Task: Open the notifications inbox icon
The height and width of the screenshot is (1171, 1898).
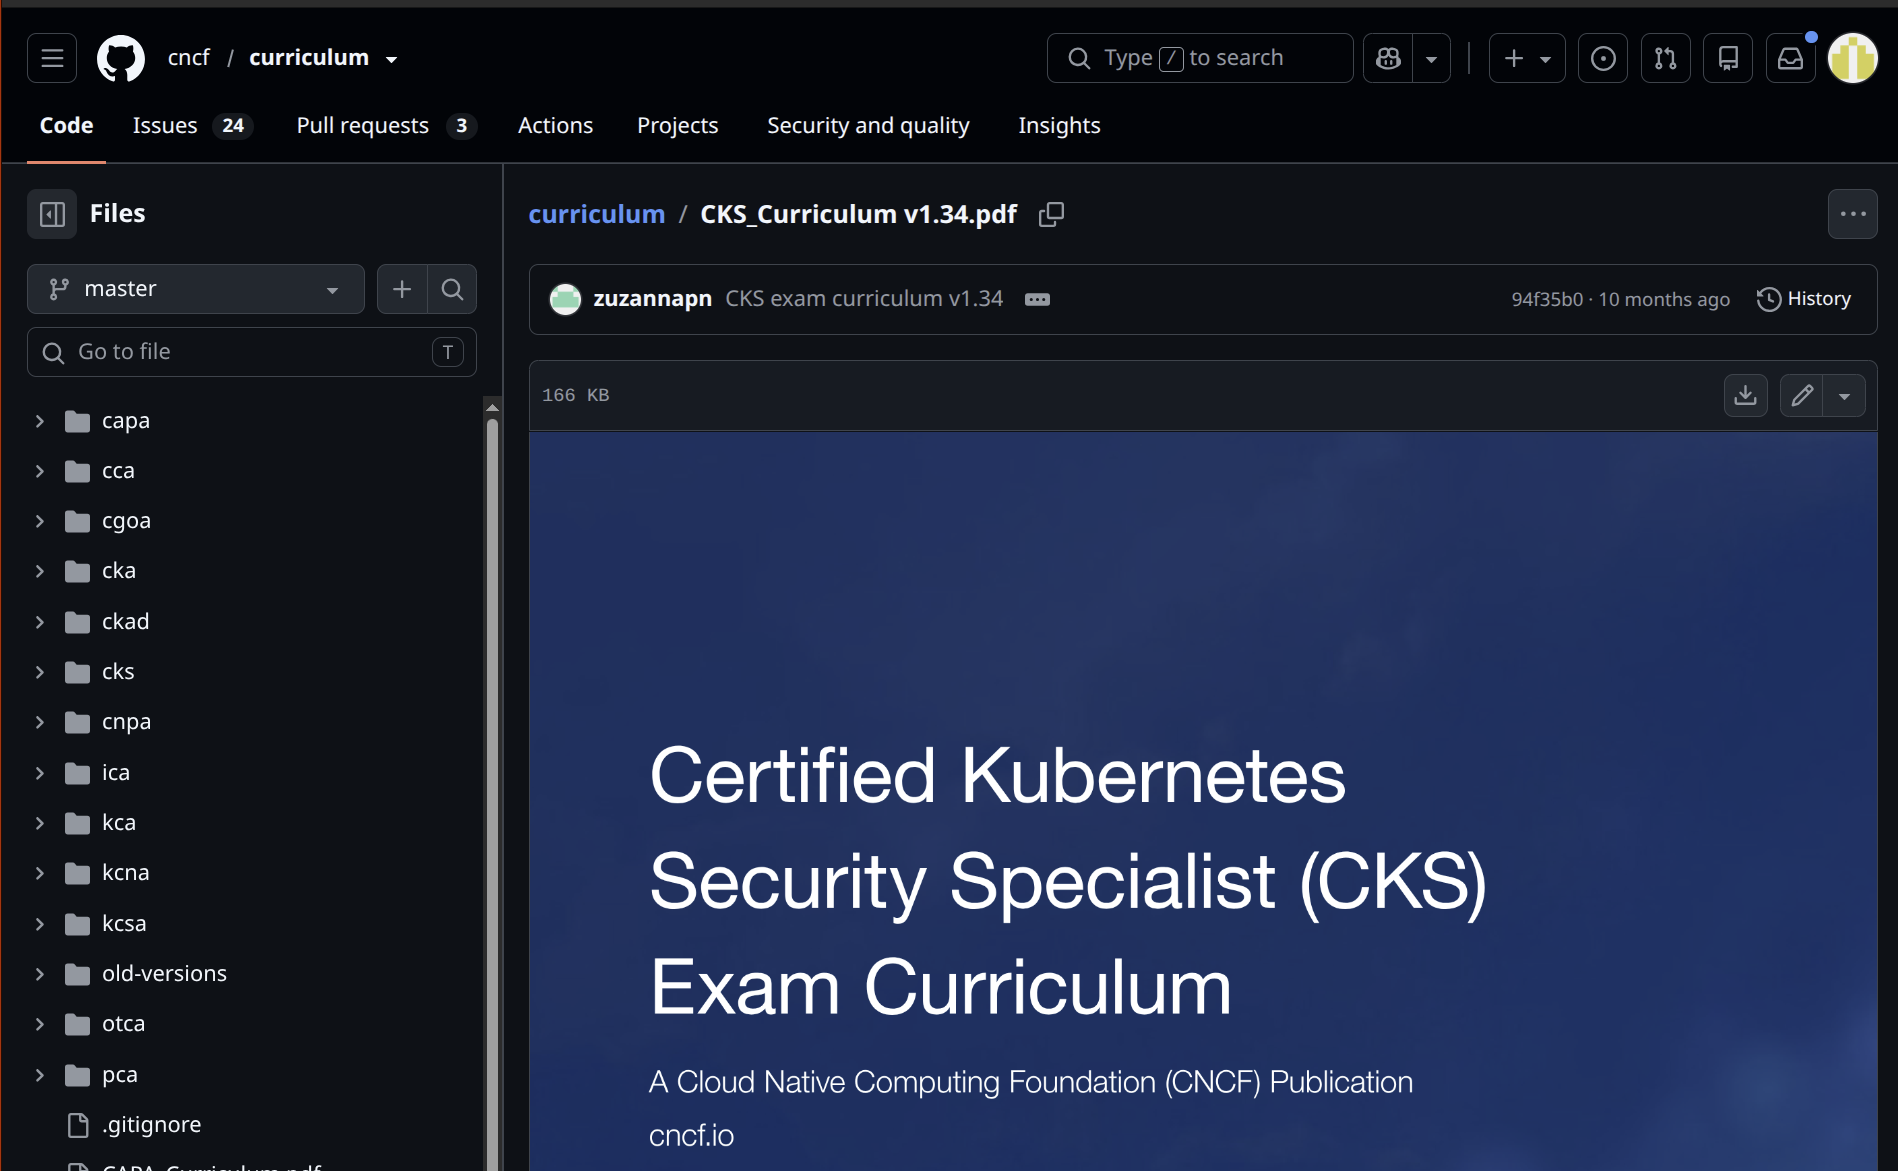Action: [x=1791, y=58]
